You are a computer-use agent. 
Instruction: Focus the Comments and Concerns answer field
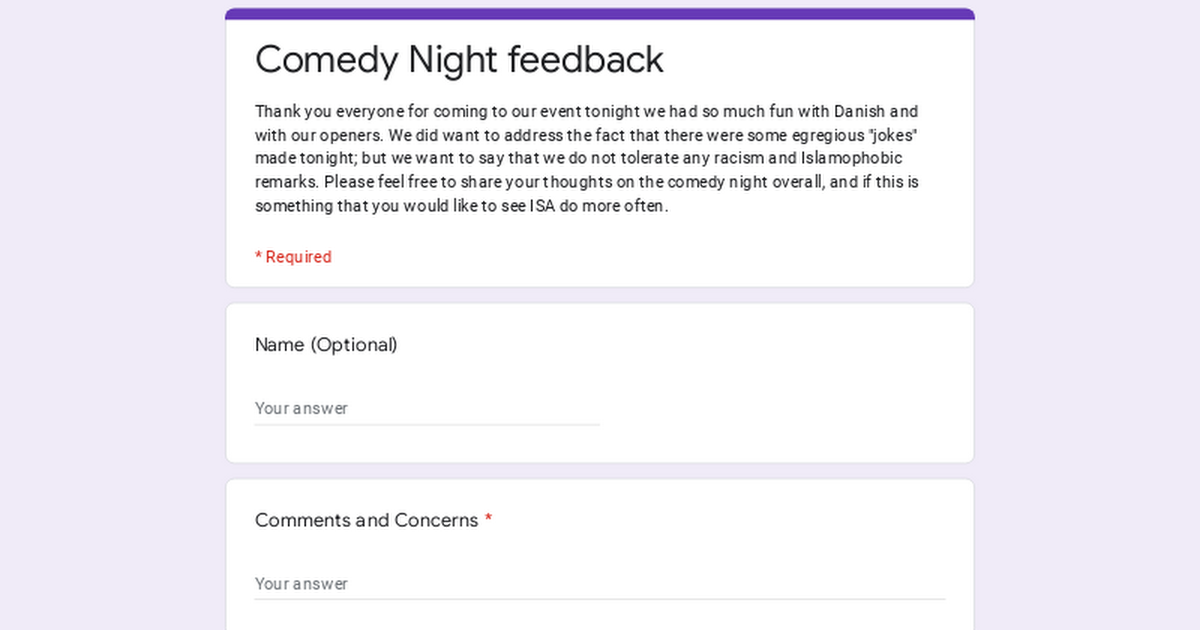tap(600, 584)
